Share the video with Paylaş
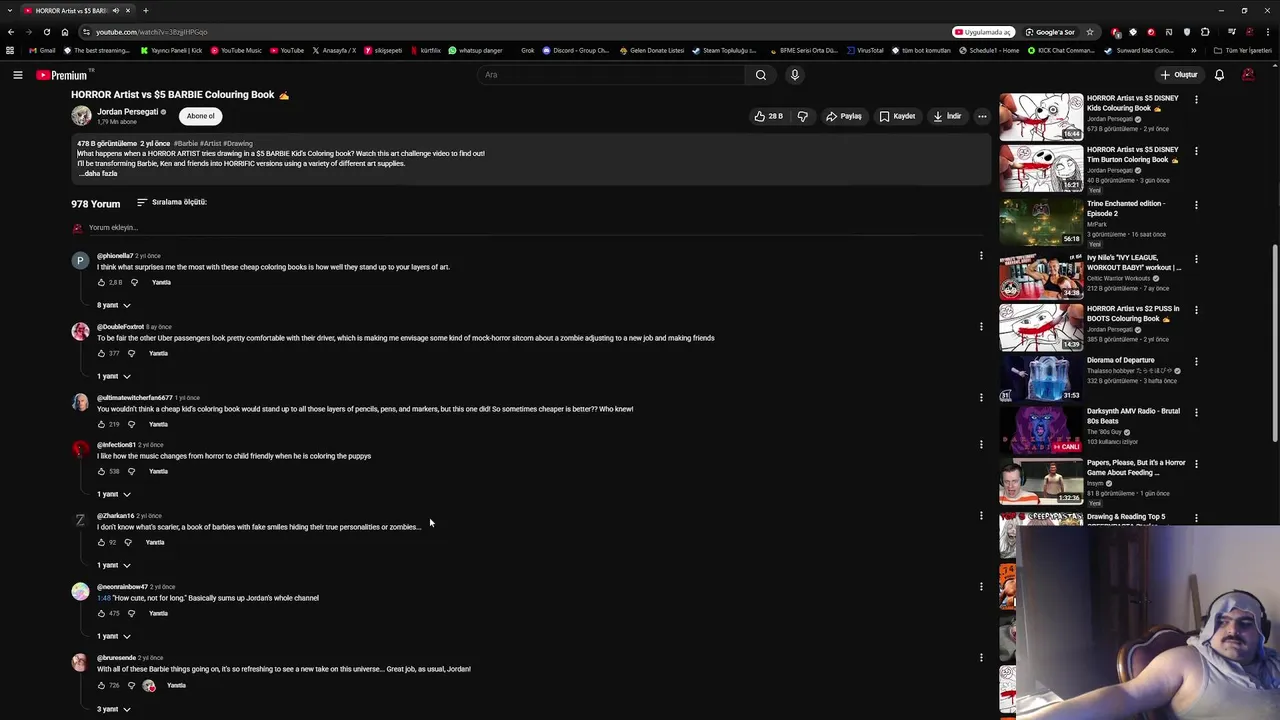Screen dimensions: 1280x720 [x=844, y=116]
